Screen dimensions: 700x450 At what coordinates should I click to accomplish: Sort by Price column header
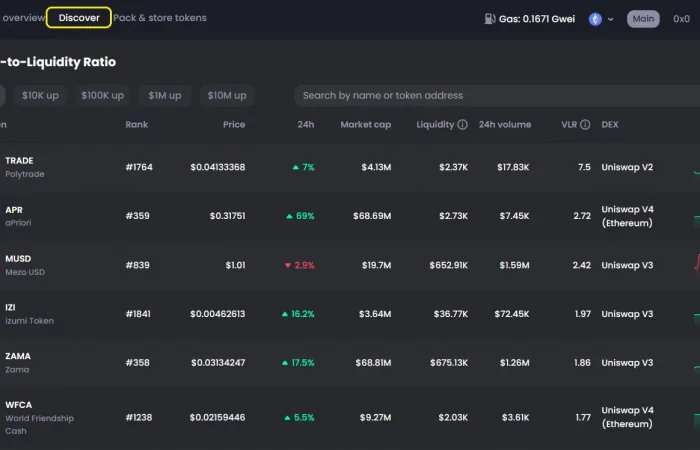pos(234,125)
